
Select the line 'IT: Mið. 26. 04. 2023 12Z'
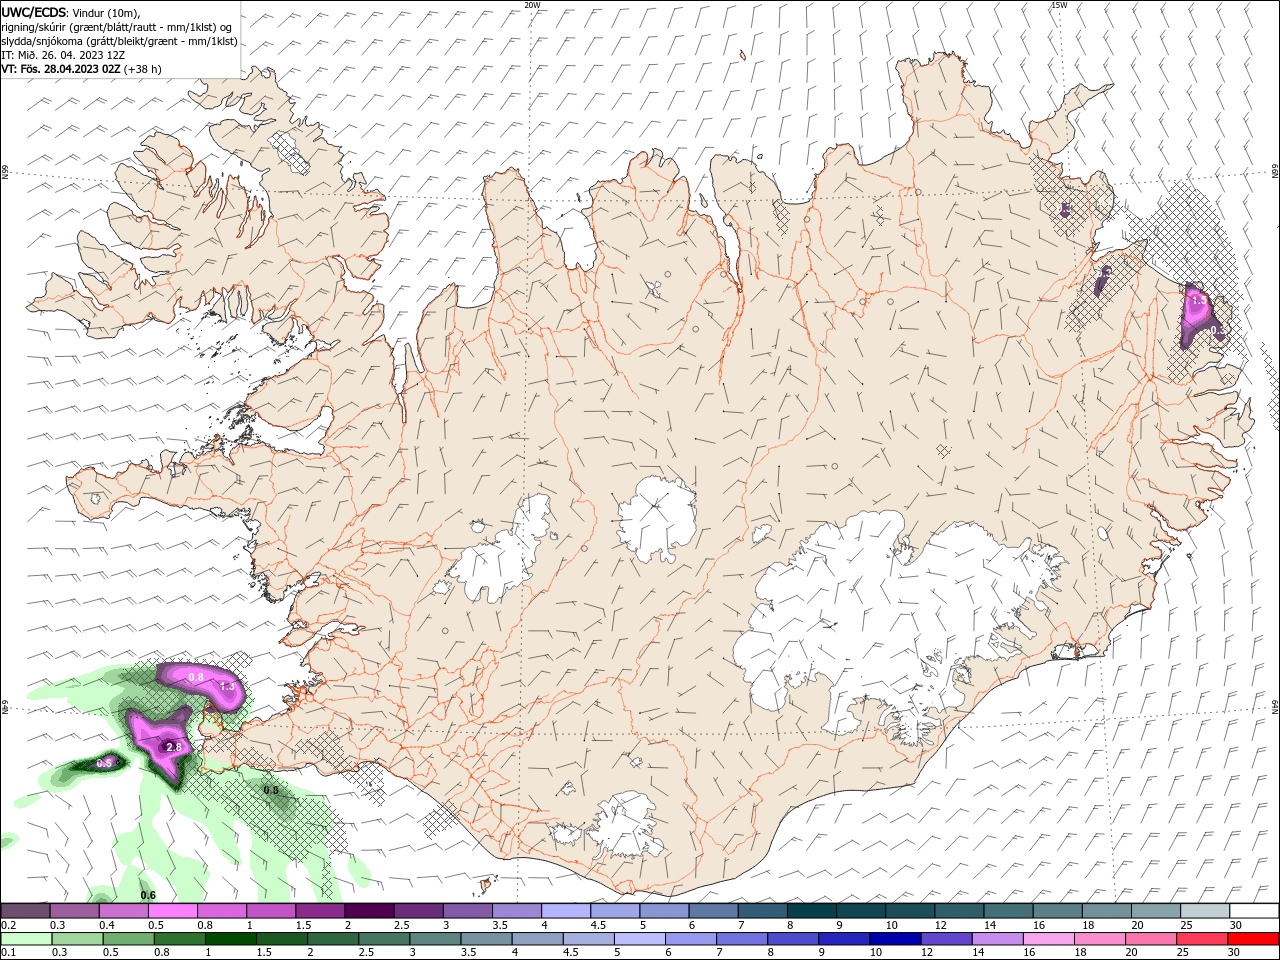click(x=63, y=55)
